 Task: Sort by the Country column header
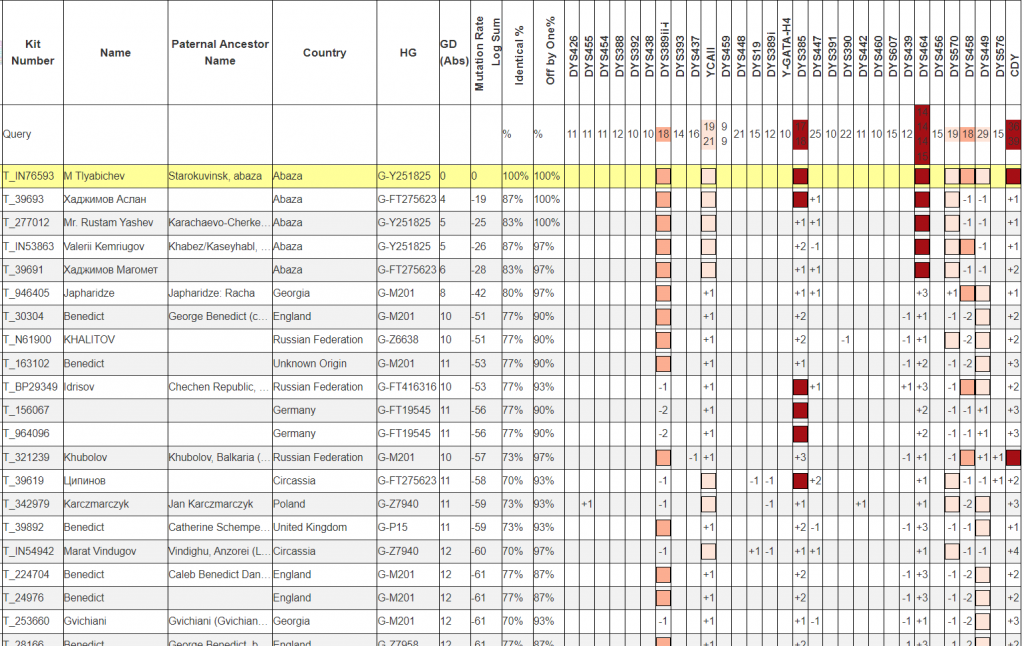point(324,53)
